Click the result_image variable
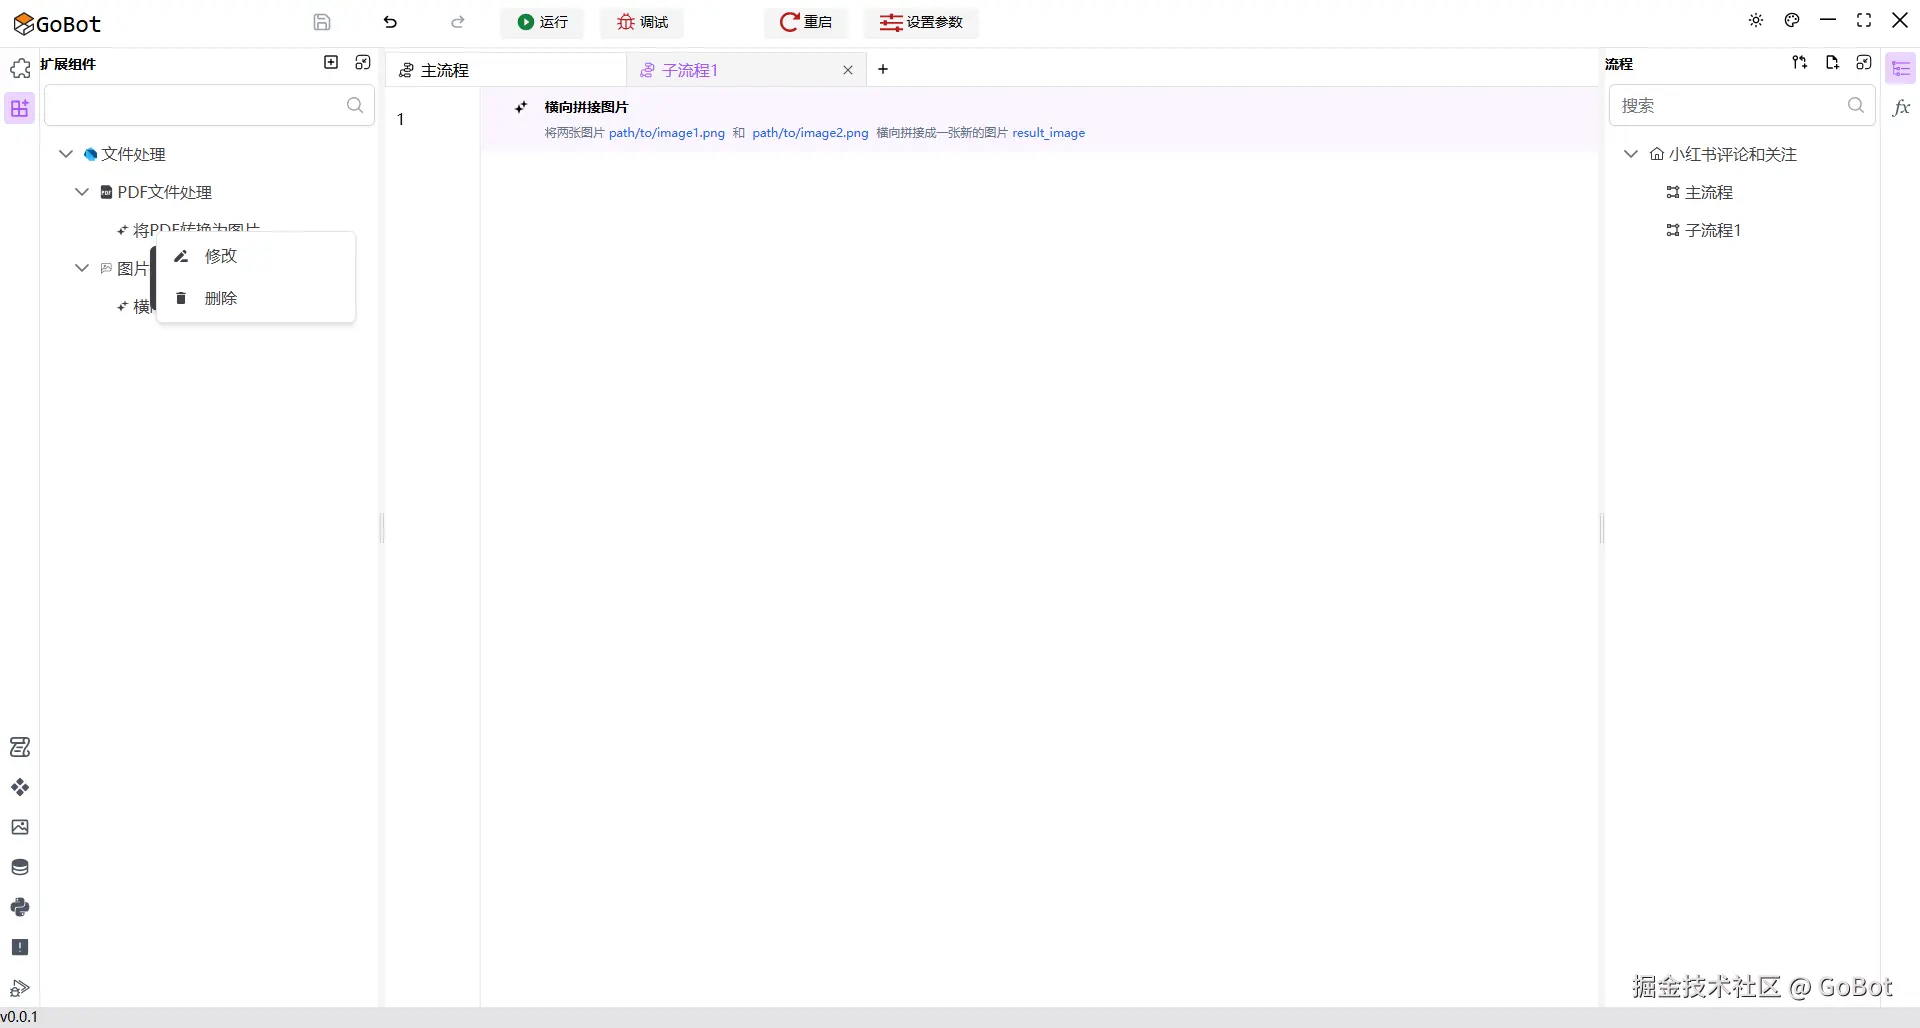Screen dimensions: 1920x1028 tap(1048, 133)
